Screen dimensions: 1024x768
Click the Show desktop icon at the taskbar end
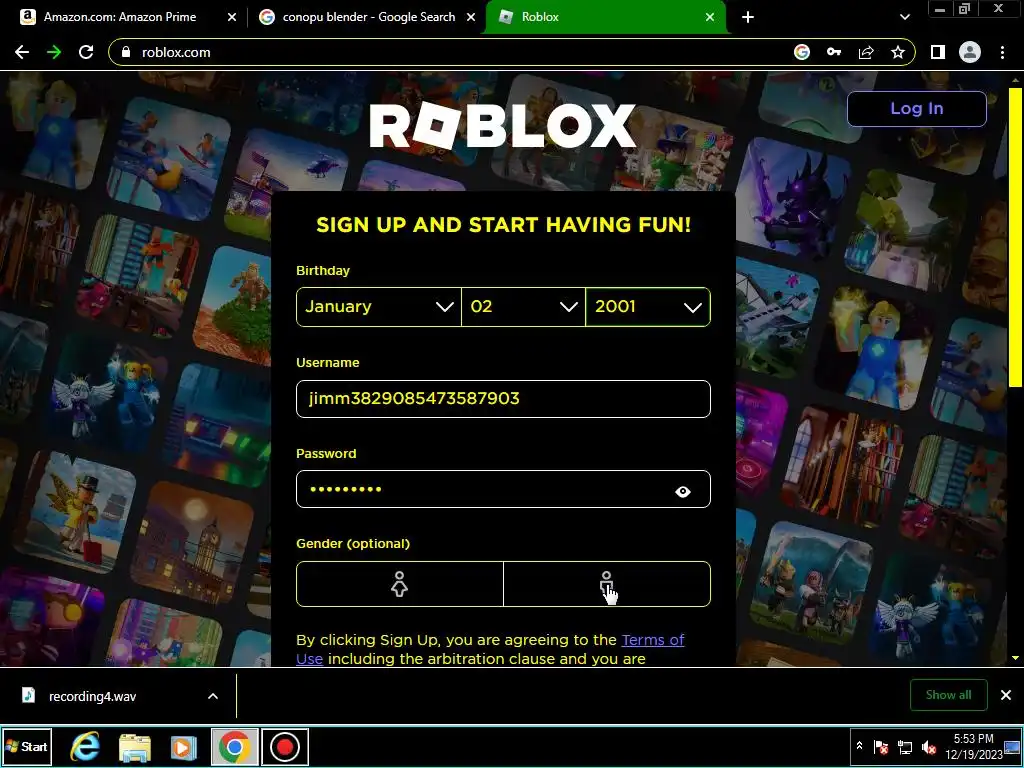click(x=1013, y=747)
